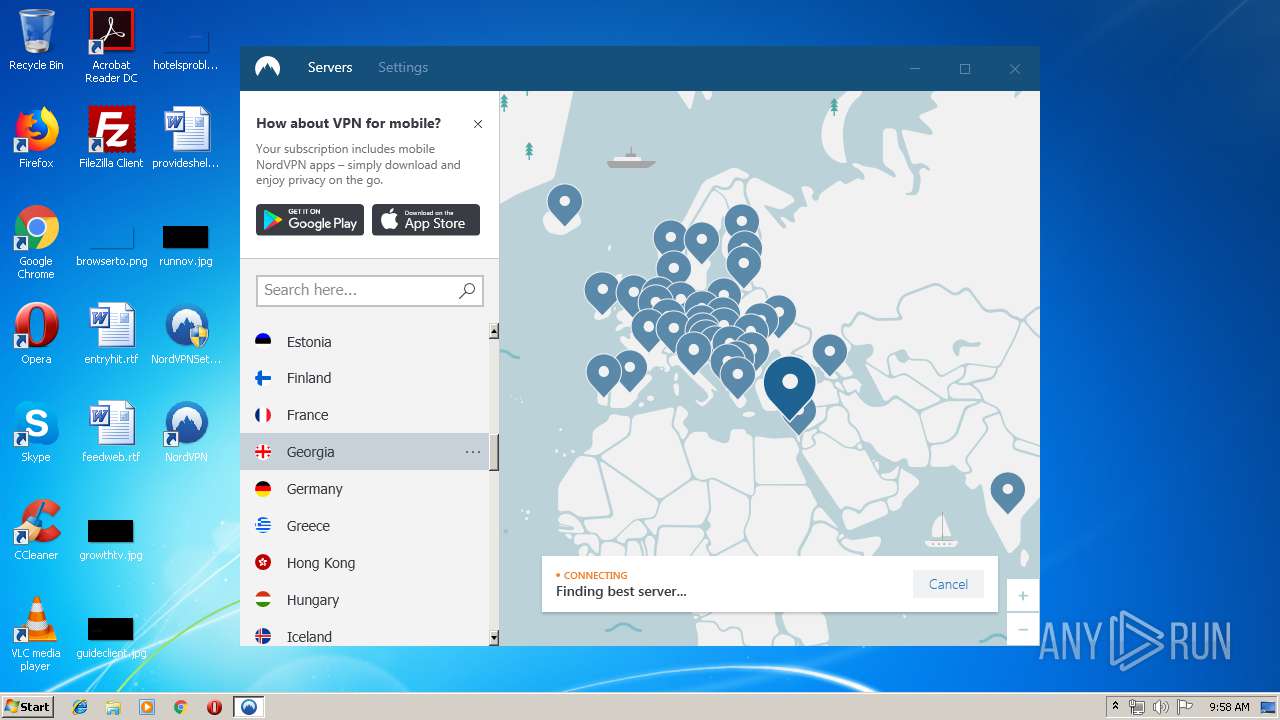
Task: Click the country list scrollbar down arrow
Action: coord(494,638)
